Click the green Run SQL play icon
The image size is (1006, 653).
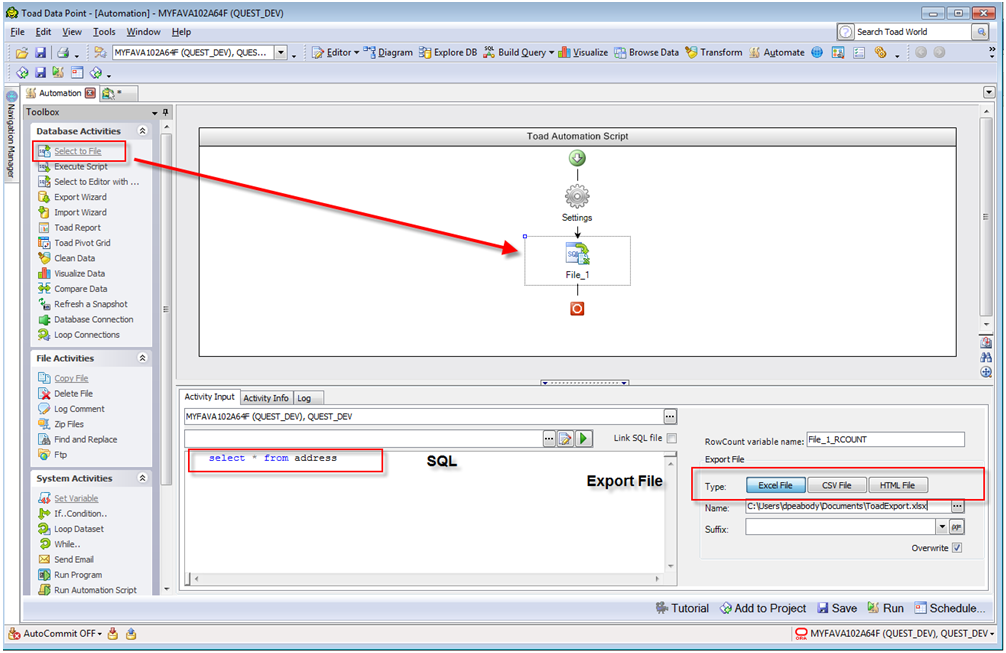(583, 439)
